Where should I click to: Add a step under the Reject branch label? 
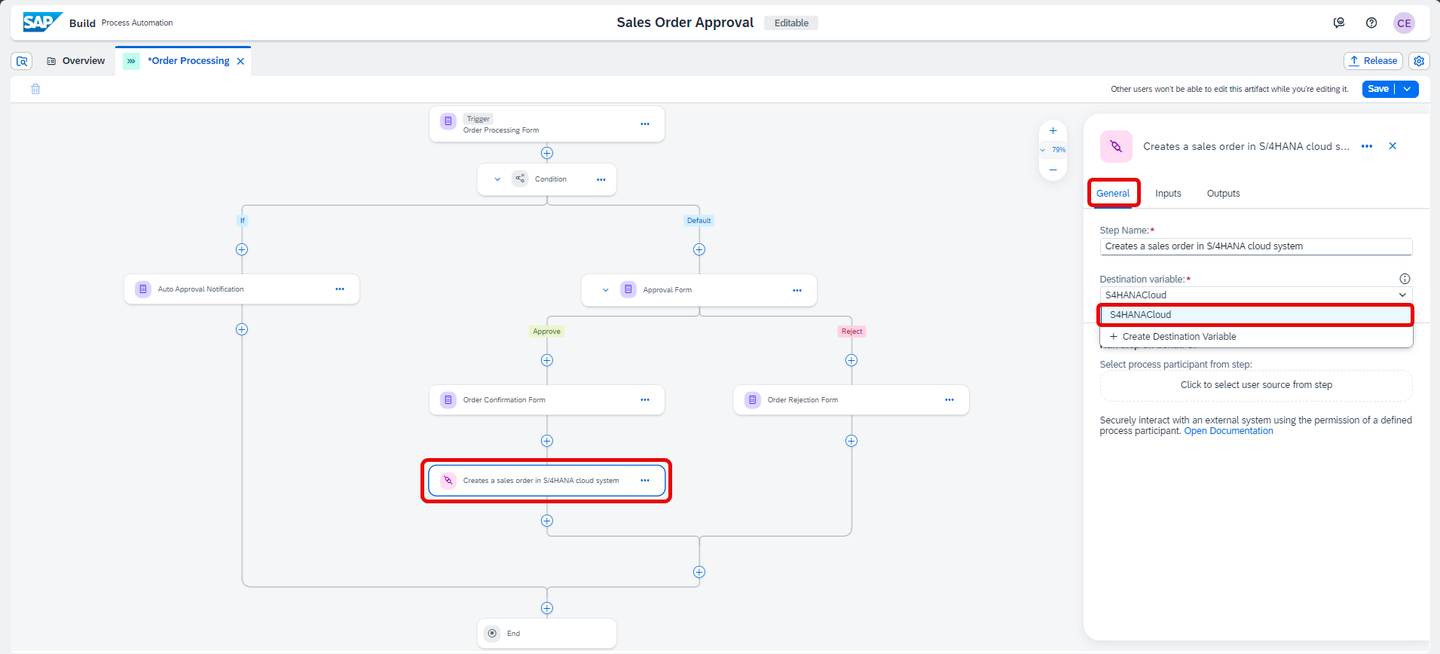click(851, 360)
